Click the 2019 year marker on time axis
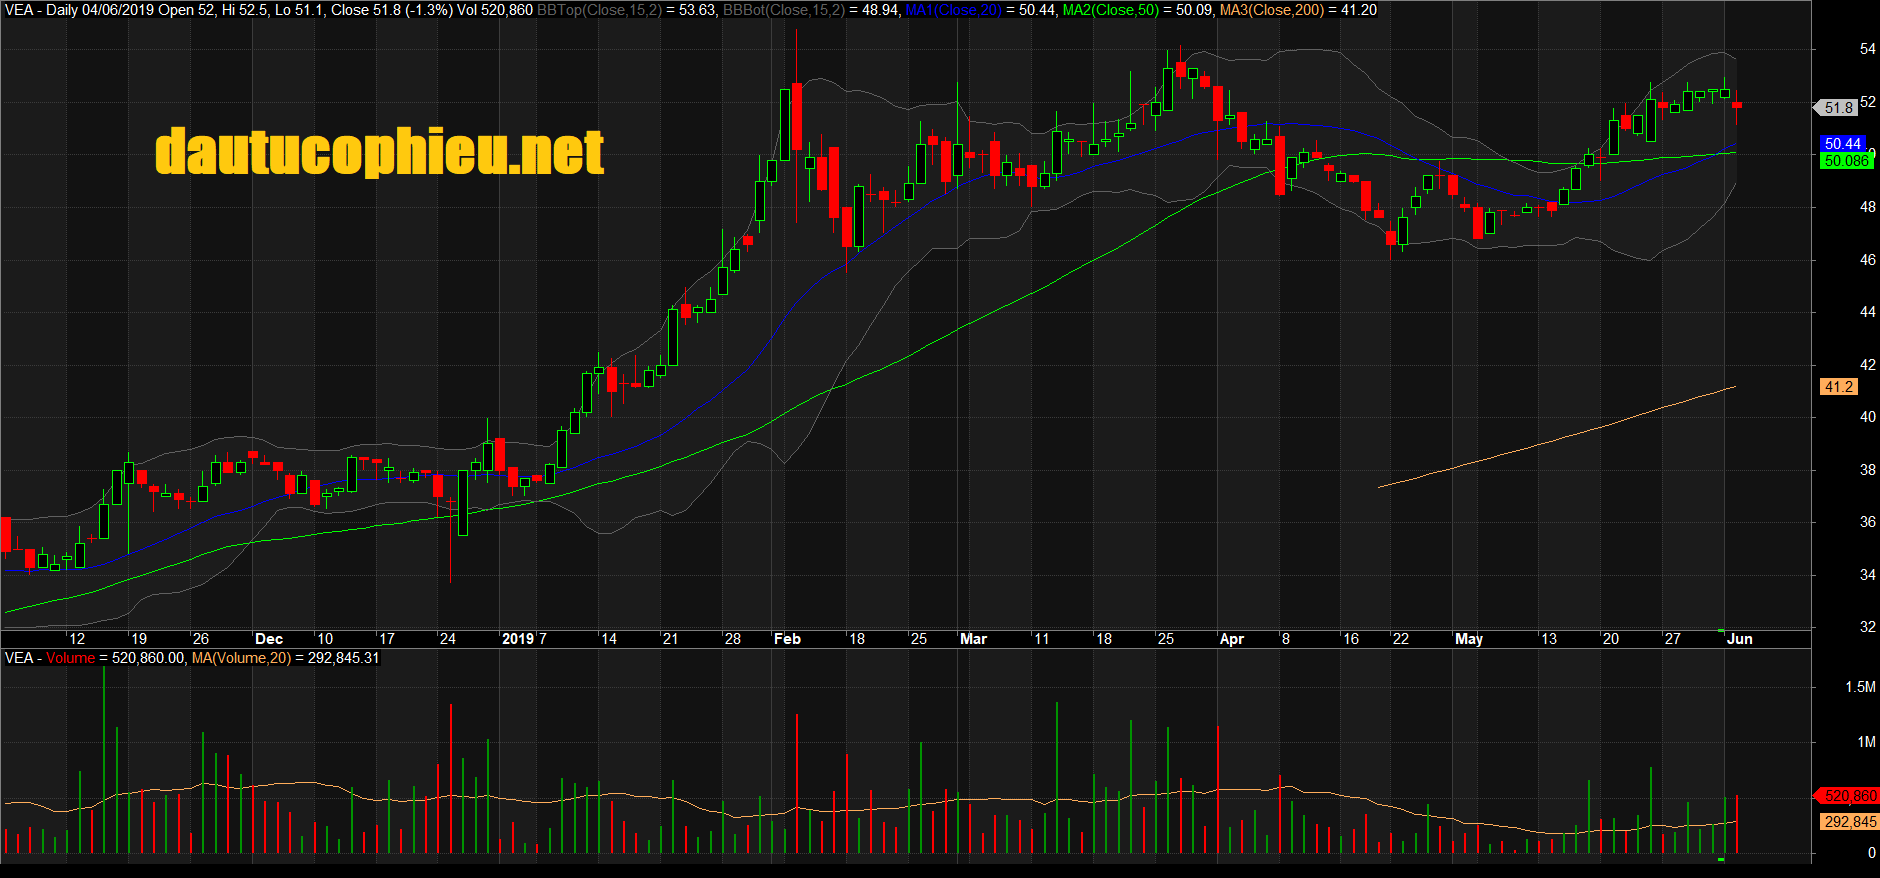This screenshot has height=878, width=1880. tap(517, 639)
